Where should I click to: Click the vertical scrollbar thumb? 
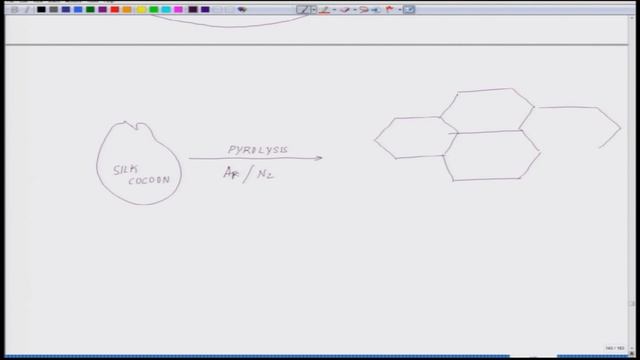pos(632,304)
